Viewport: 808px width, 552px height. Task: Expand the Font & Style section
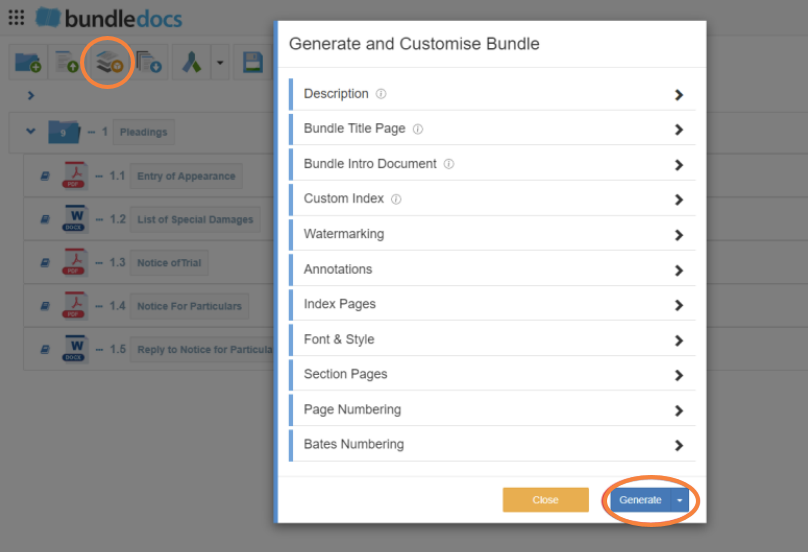(492, 339)
